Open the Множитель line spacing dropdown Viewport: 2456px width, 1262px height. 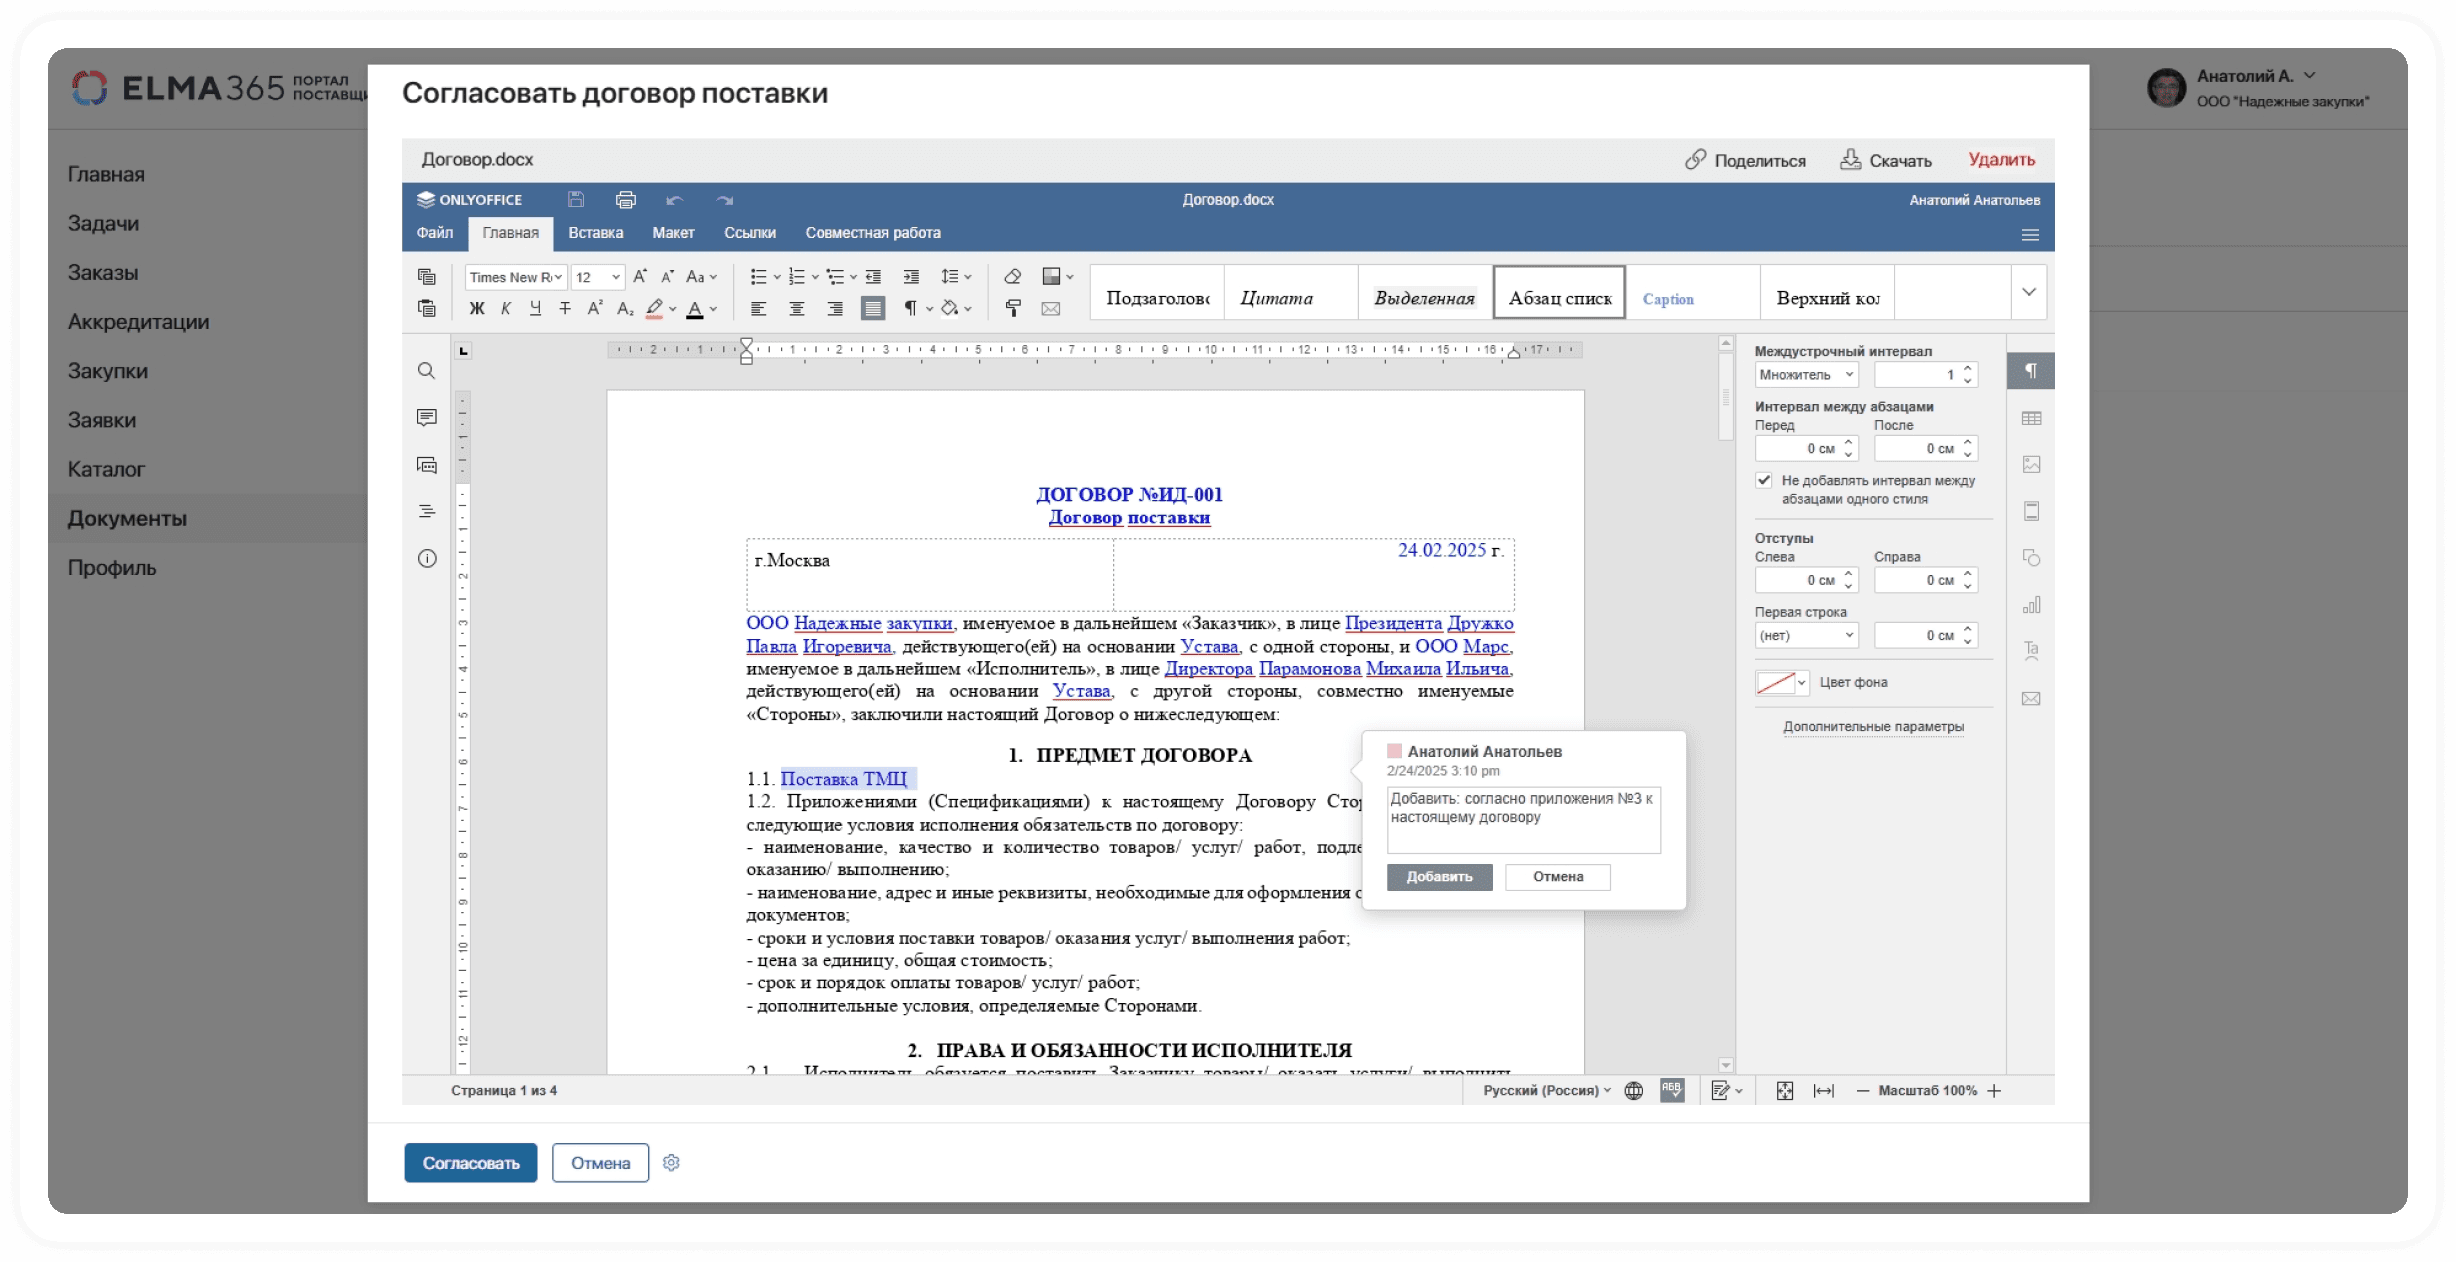[1806, 374]
